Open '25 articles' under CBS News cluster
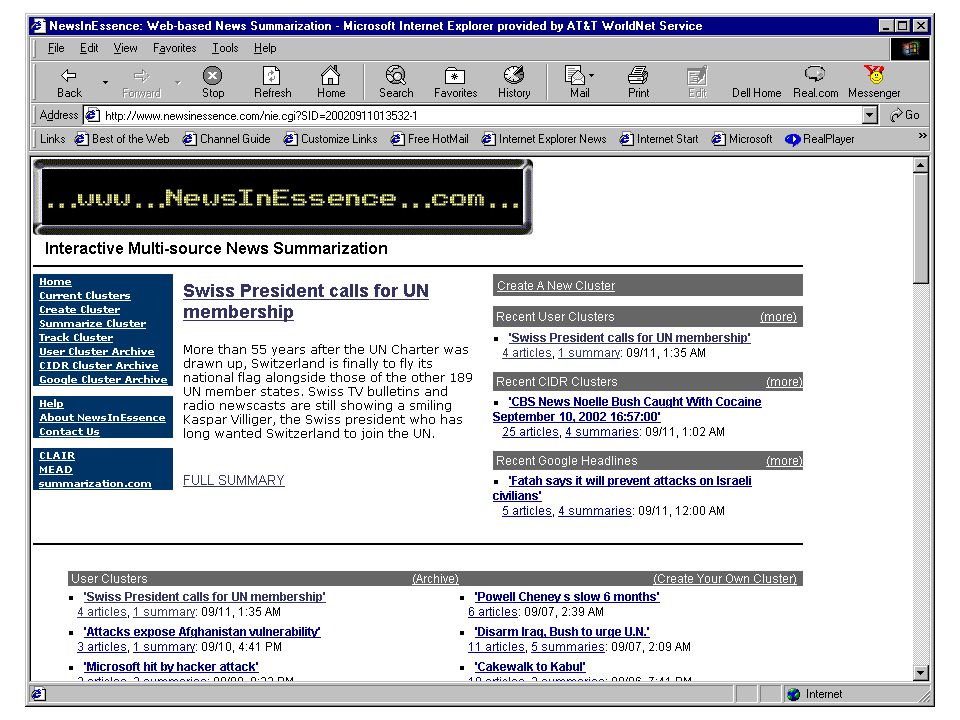 530,432
